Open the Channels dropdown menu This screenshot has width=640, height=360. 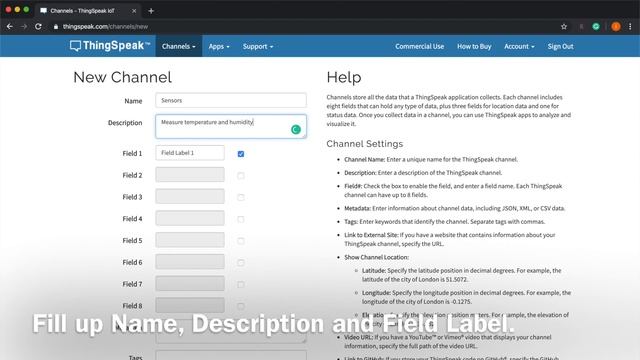[179, 46]
